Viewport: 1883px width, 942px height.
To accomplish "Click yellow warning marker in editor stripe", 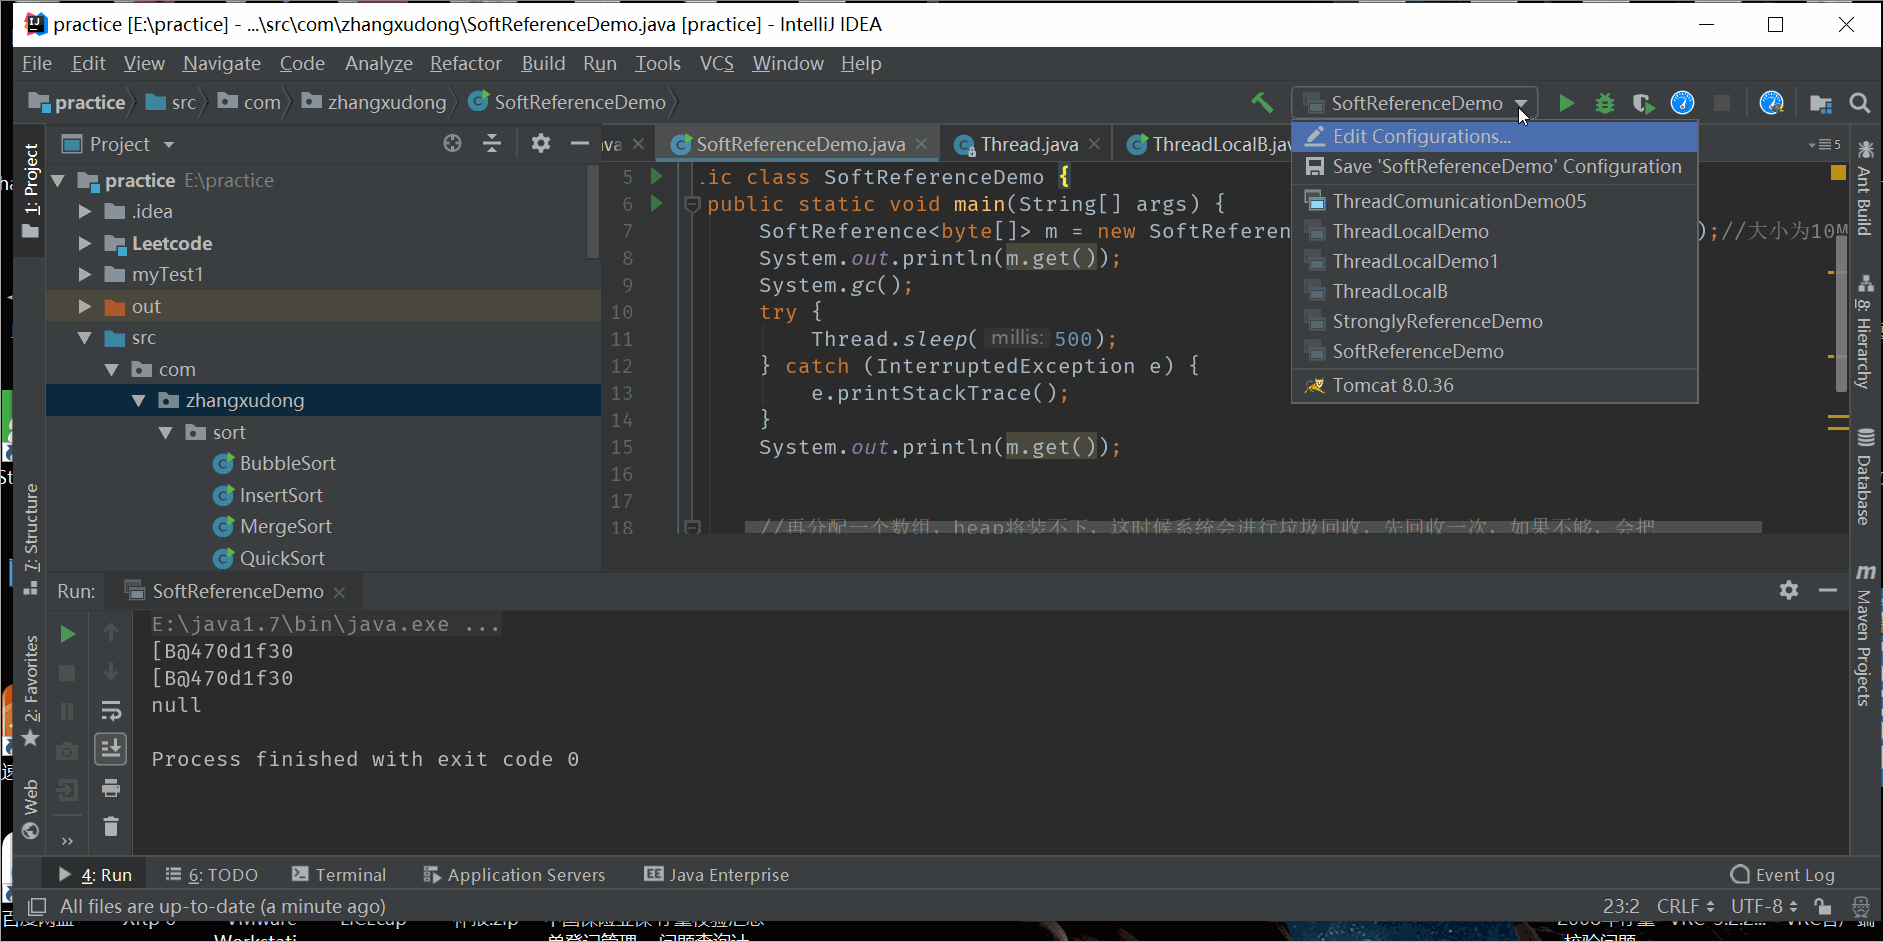I will point(1838,173).
